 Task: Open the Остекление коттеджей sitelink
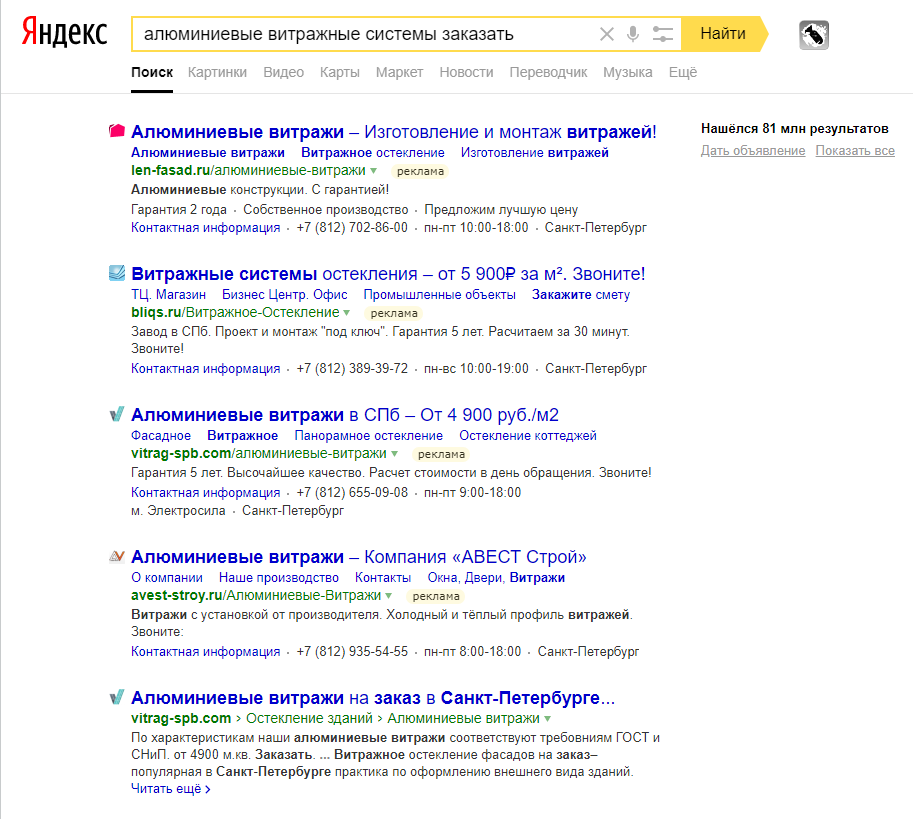(x=528, y=435)
